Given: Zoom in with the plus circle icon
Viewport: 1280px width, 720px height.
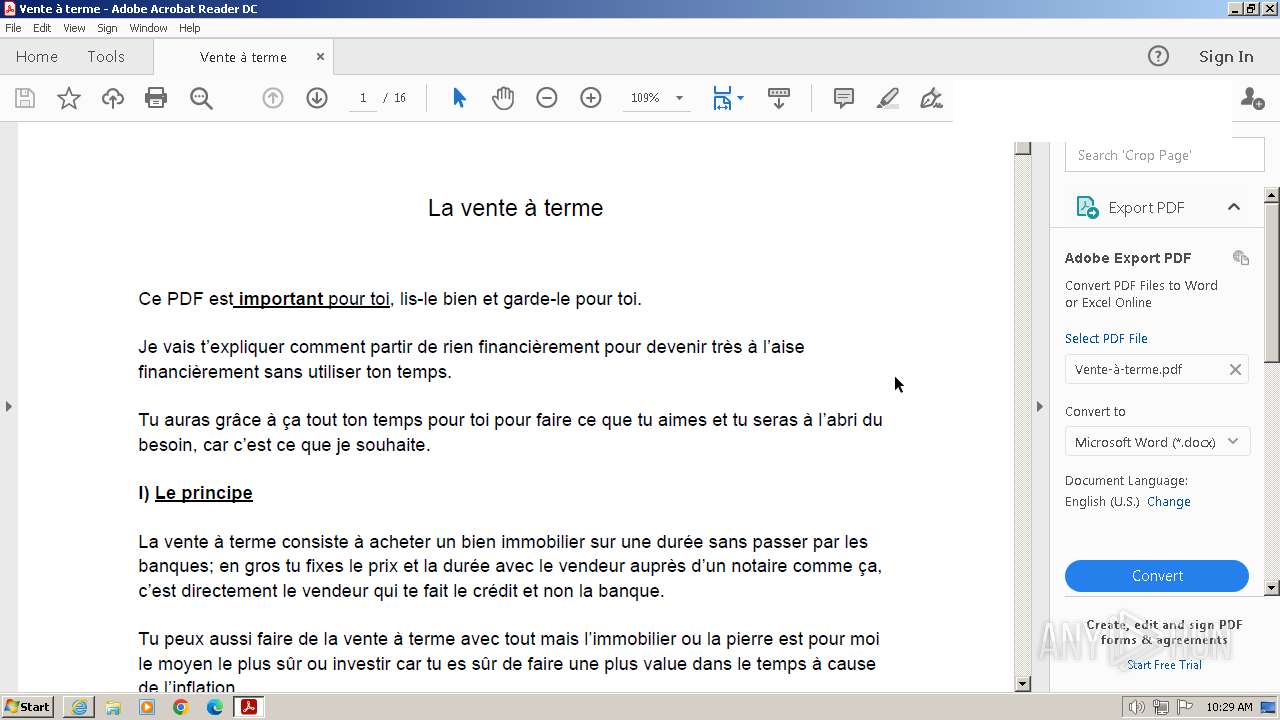Looking at the screenshot, I should pyautogui.click(x=591, y=98).
